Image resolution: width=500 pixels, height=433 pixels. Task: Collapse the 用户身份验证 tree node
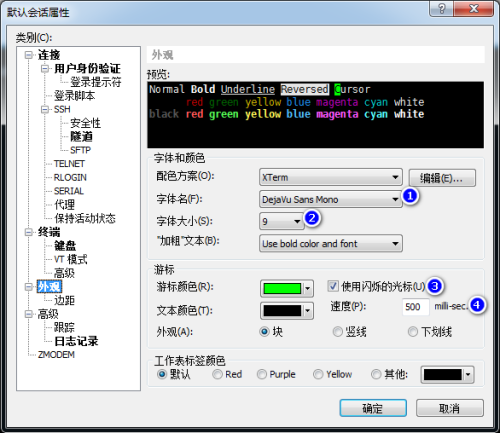[x=45, y=69]
